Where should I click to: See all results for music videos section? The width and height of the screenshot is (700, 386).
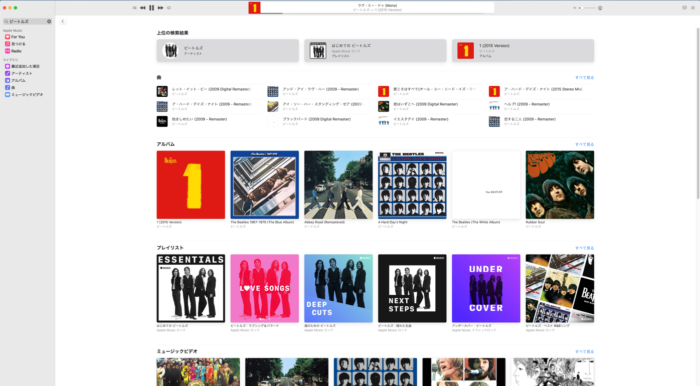[x=584, y=352]
